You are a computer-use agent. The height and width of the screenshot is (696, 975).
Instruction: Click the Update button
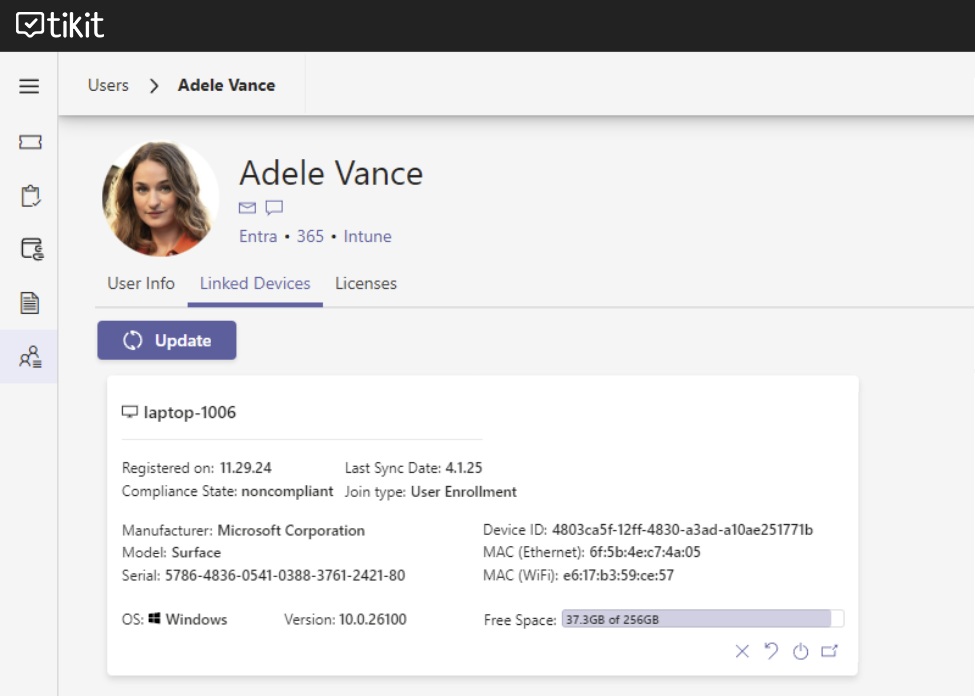click(x=167, y=340)
